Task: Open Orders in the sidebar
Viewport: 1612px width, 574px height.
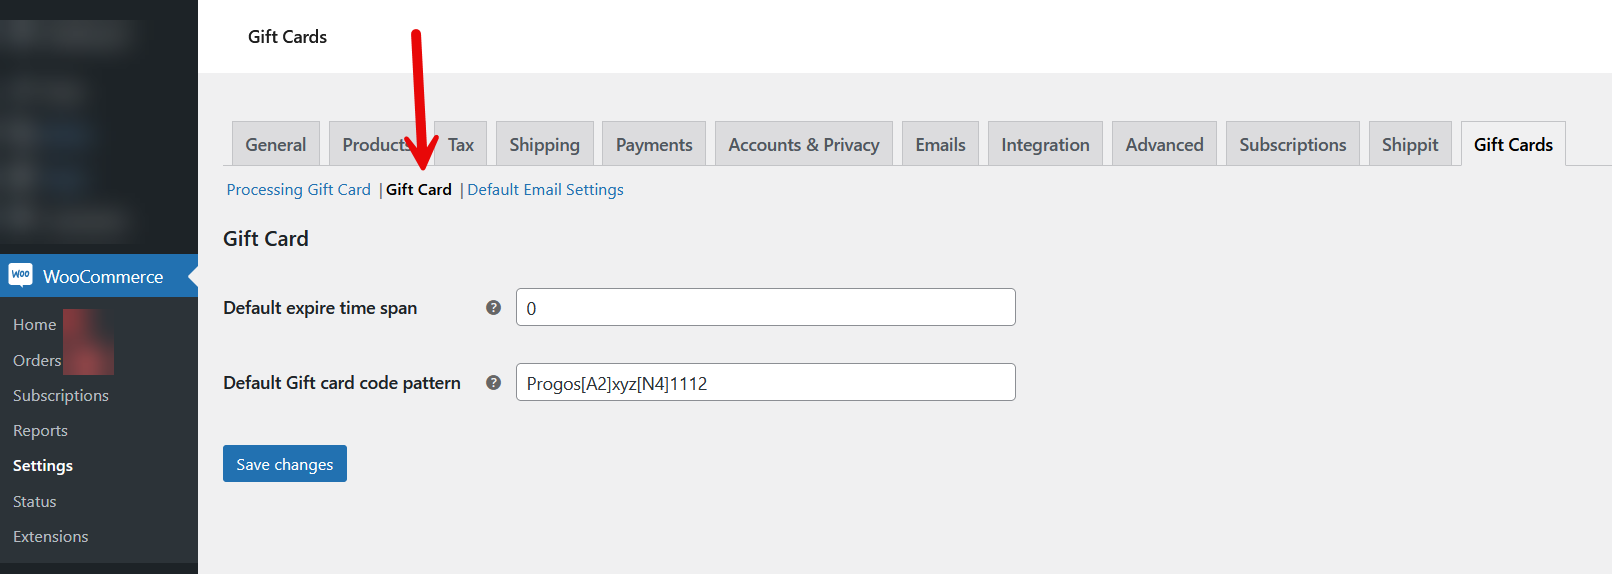Action: point(37,360)
